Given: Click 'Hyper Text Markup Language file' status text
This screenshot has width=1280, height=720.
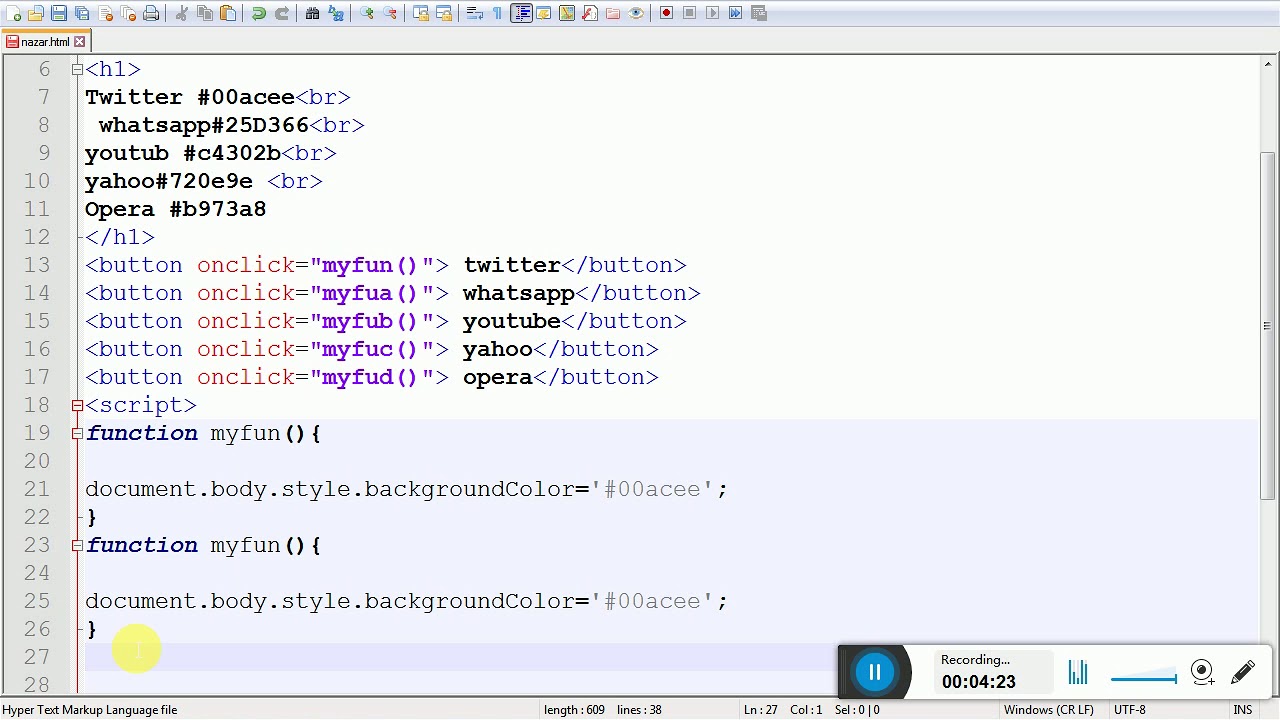Looking at the screenshot, I should pyautogui.click(x=90, y=710).
